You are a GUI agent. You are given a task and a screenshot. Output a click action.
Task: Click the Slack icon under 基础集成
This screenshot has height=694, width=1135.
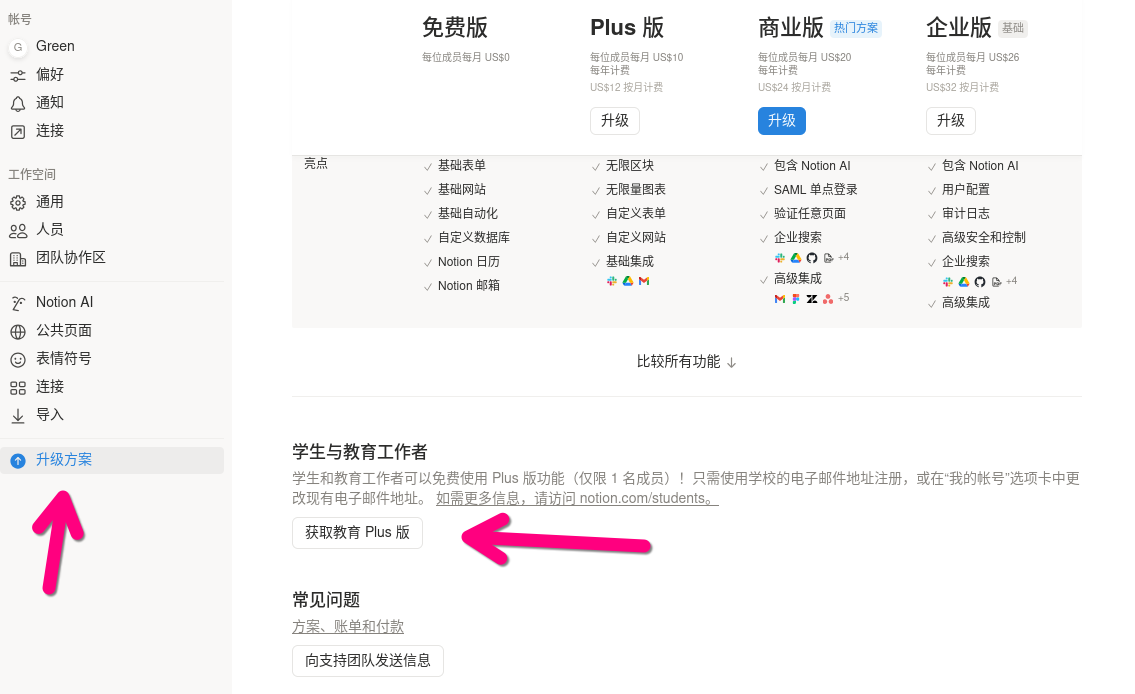click(x=611, y=280)
